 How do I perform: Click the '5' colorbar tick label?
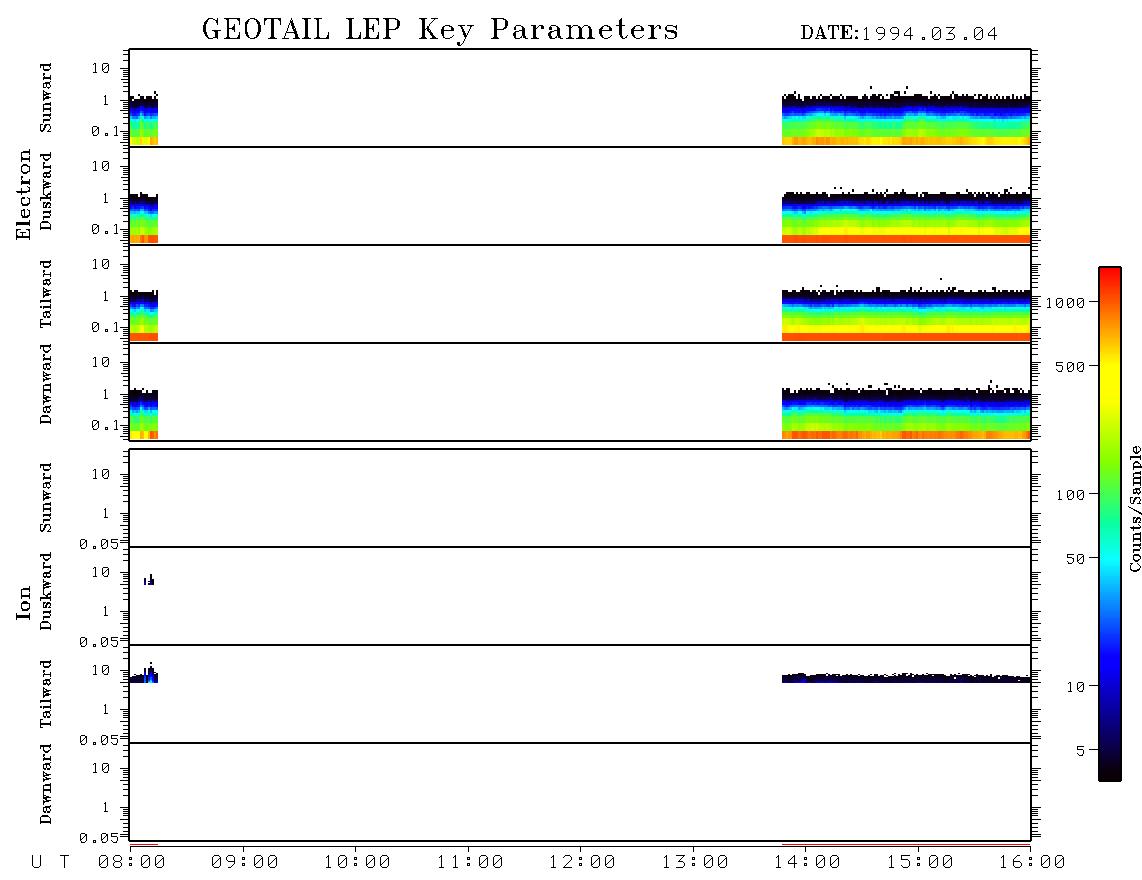(1081, 751)
